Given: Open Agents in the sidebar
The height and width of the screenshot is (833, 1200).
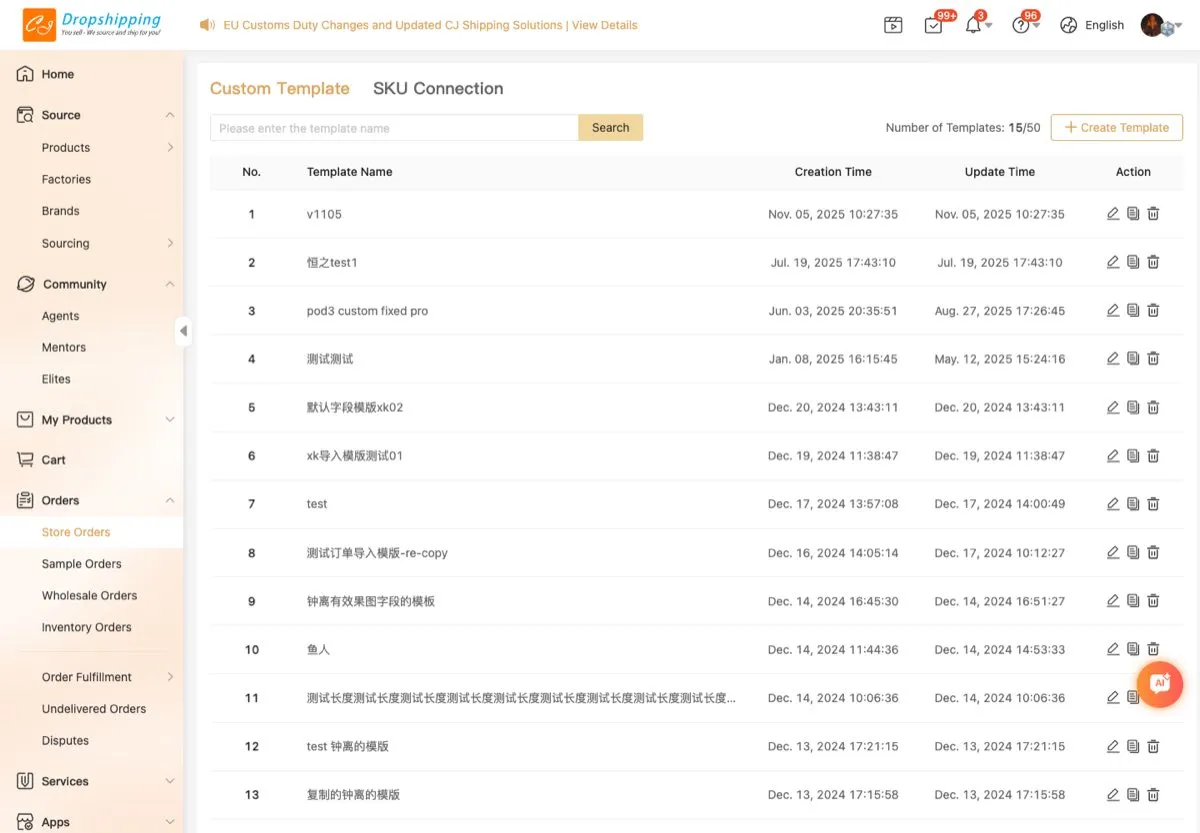Looking at the screenshot, I should [60, 316].
